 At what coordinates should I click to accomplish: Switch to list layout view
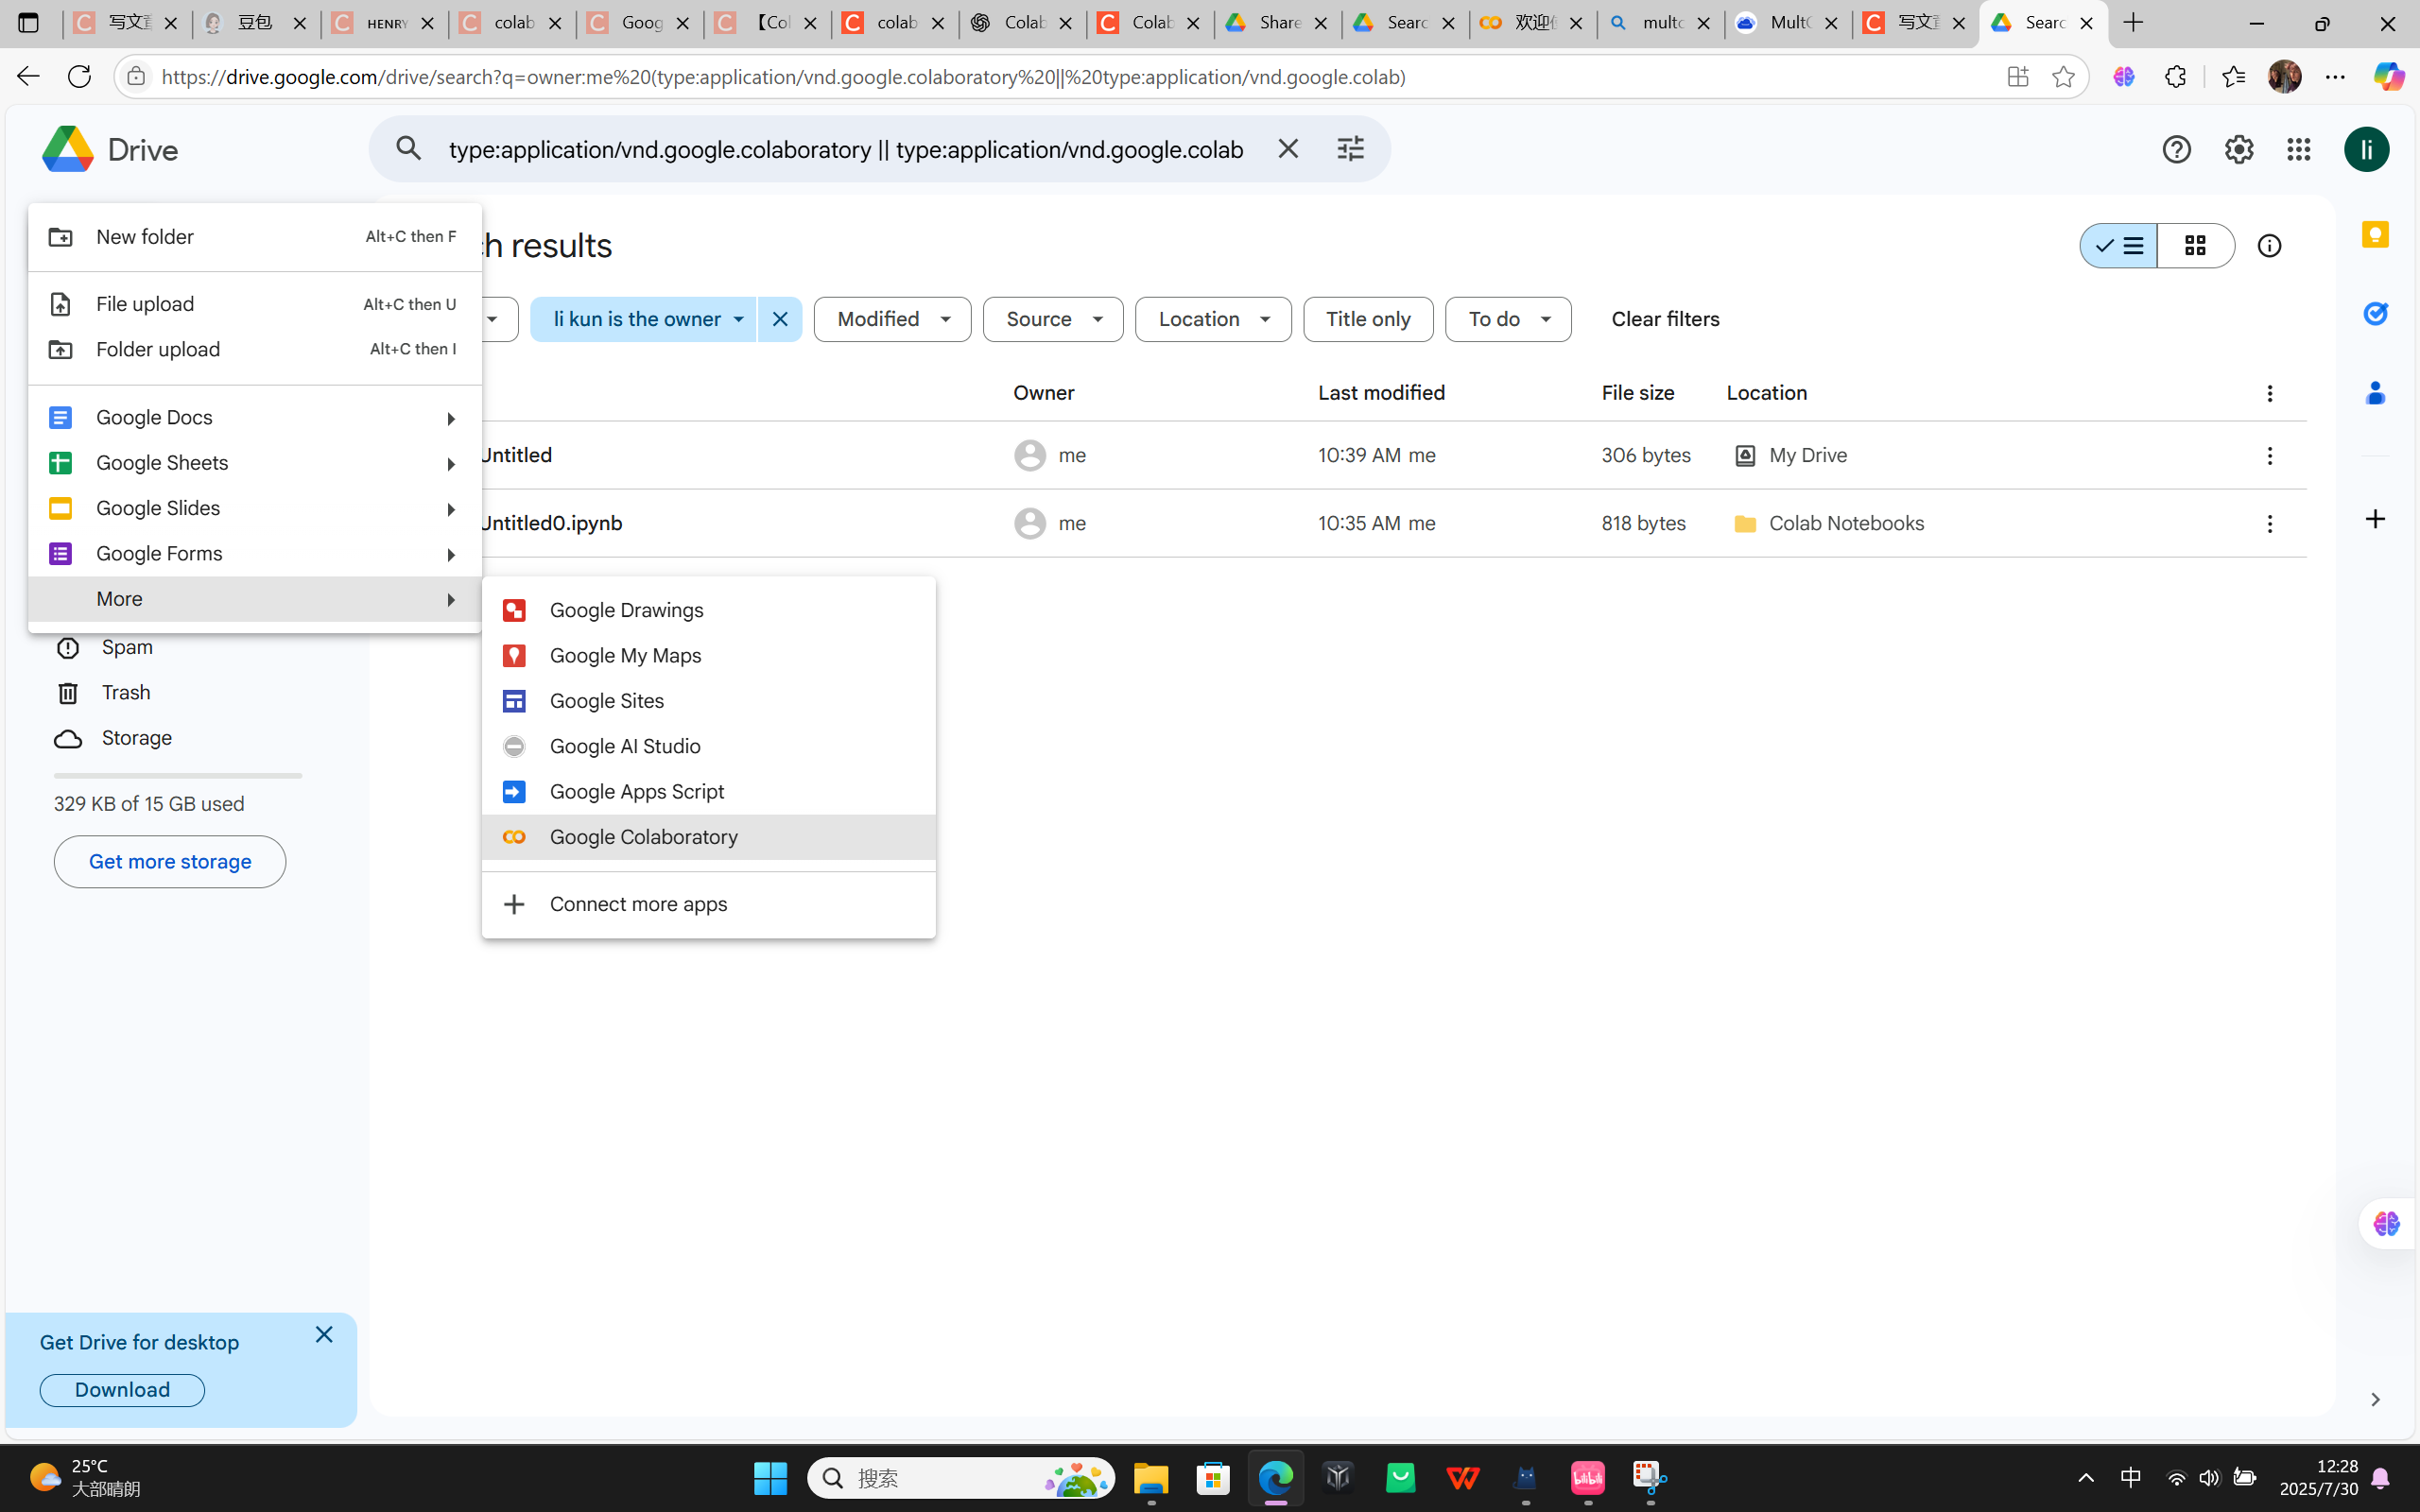coord(2119,246)
